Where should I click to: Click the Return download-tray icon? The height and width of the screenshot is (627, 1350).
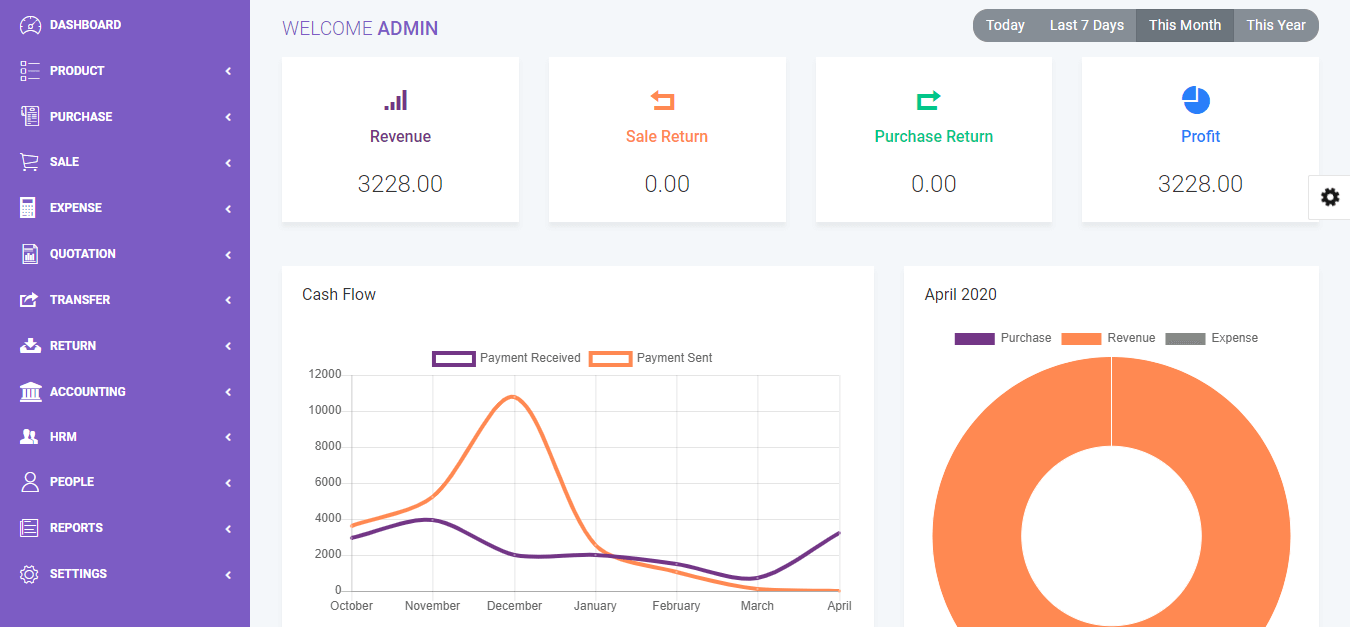pyautogui.click(x=30, y=346)
